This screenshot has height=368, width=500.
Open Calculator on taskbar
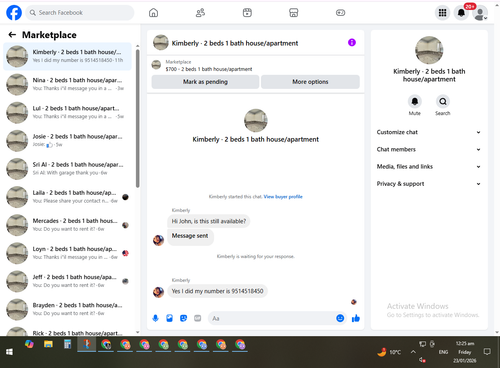tap(67, 344)
